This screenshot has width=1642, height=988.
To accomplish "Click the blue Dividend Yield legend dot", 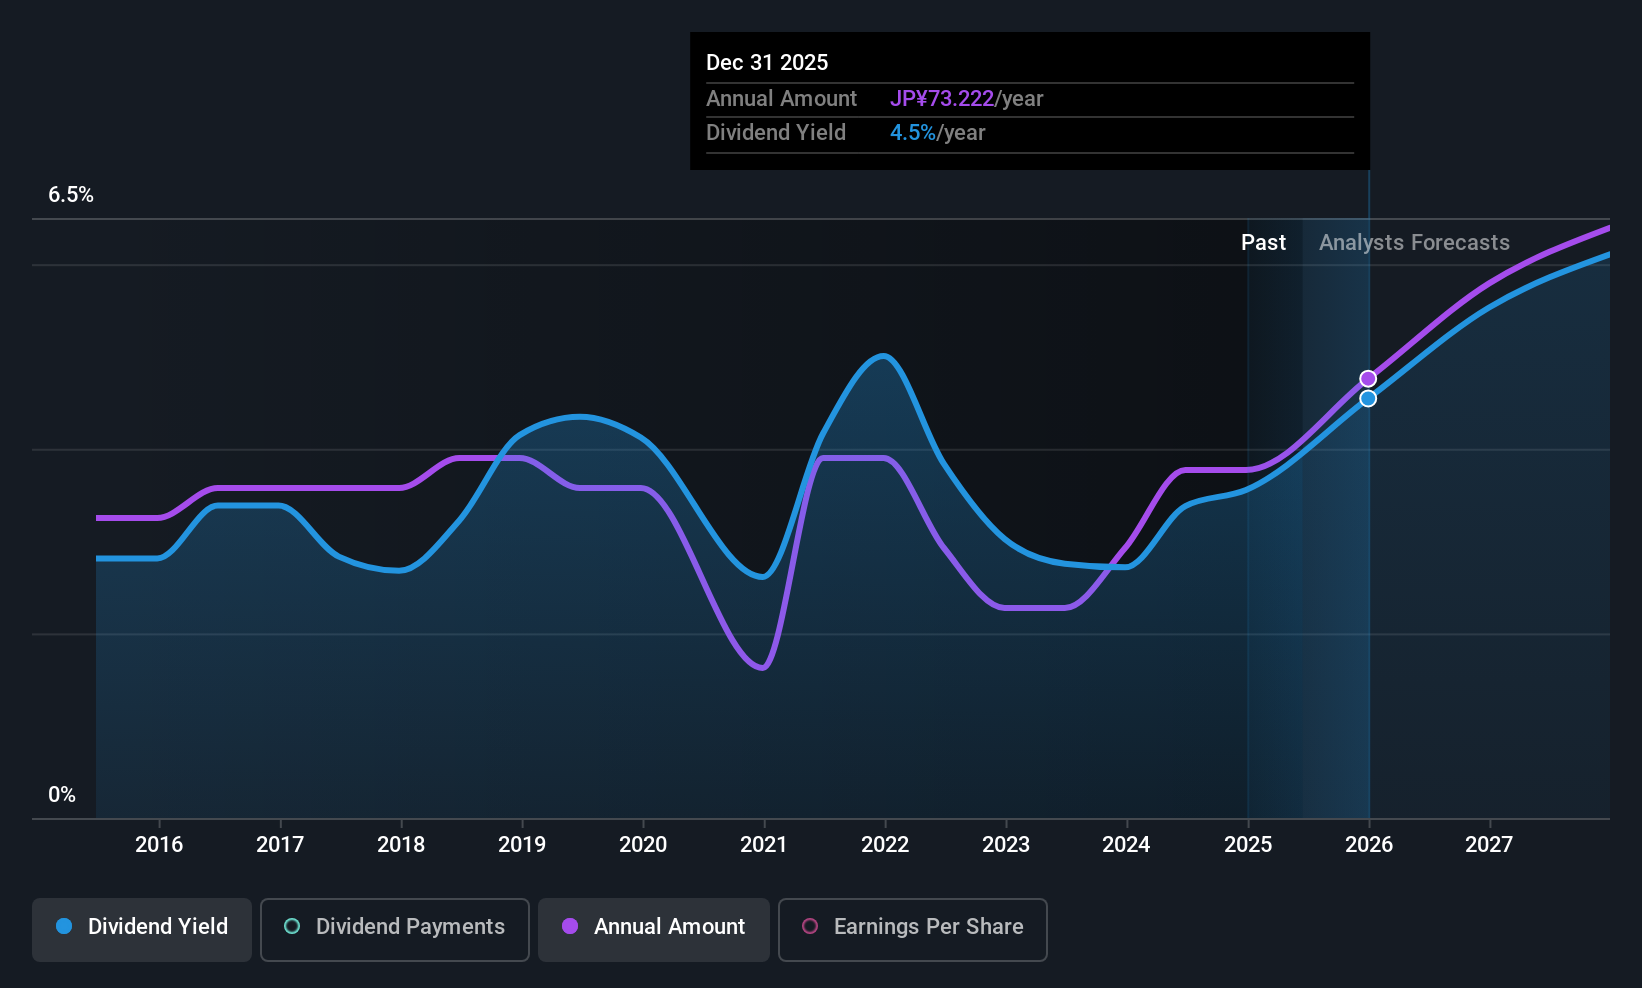I will 64,926.
